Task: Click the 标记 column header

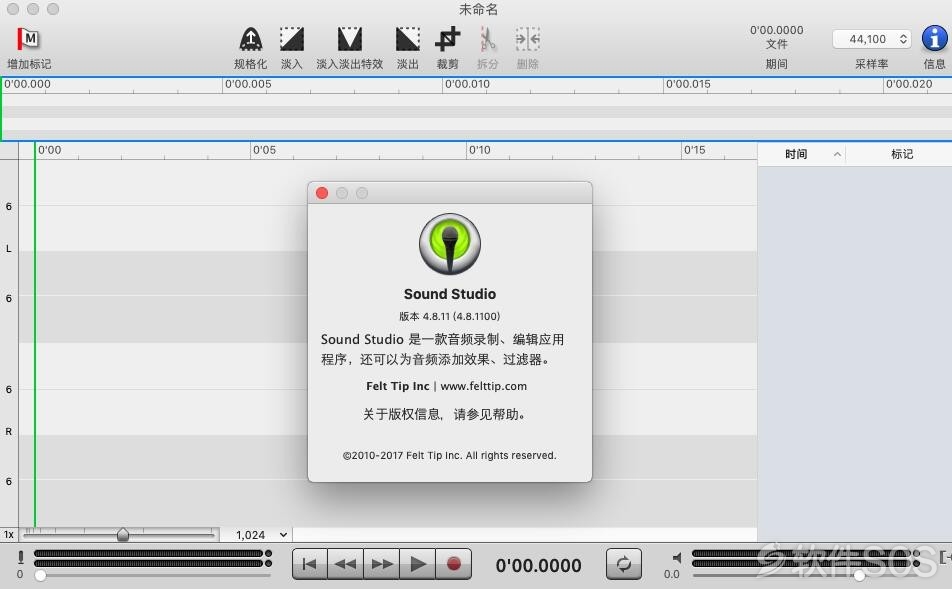Action: click(x=902, y=154)
